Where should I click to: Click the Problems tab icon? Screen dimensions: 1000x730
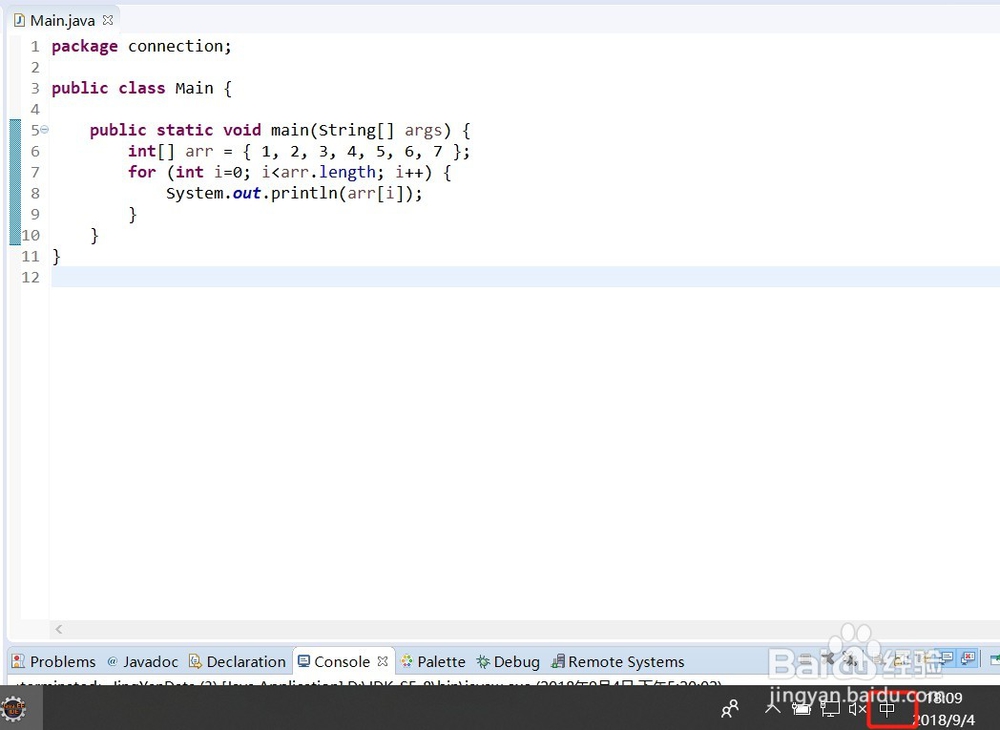[x=18, y=661]
